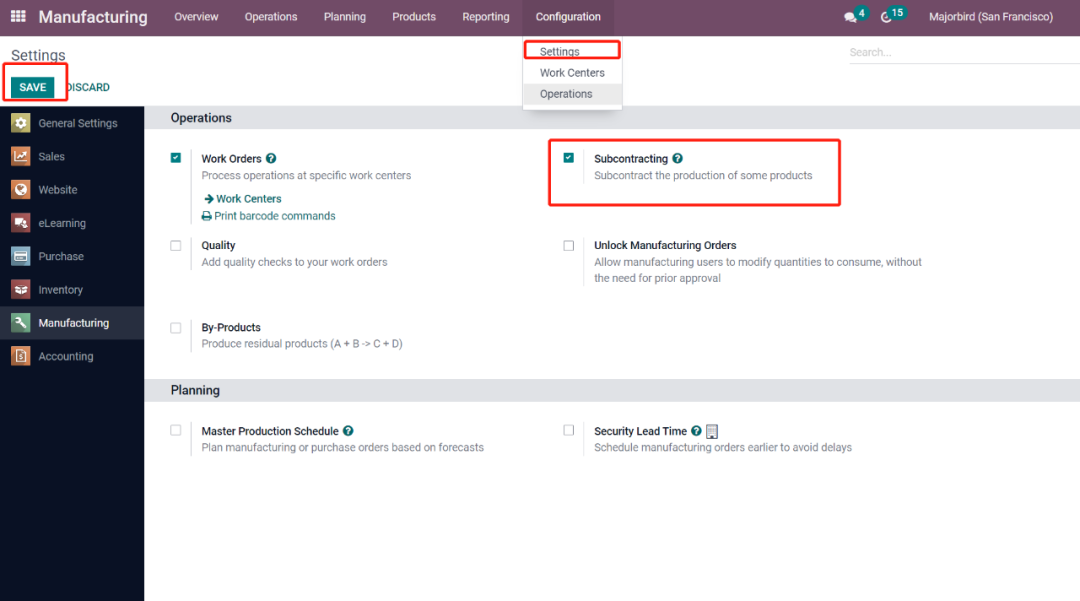Click inside the settings Search field

960,52
